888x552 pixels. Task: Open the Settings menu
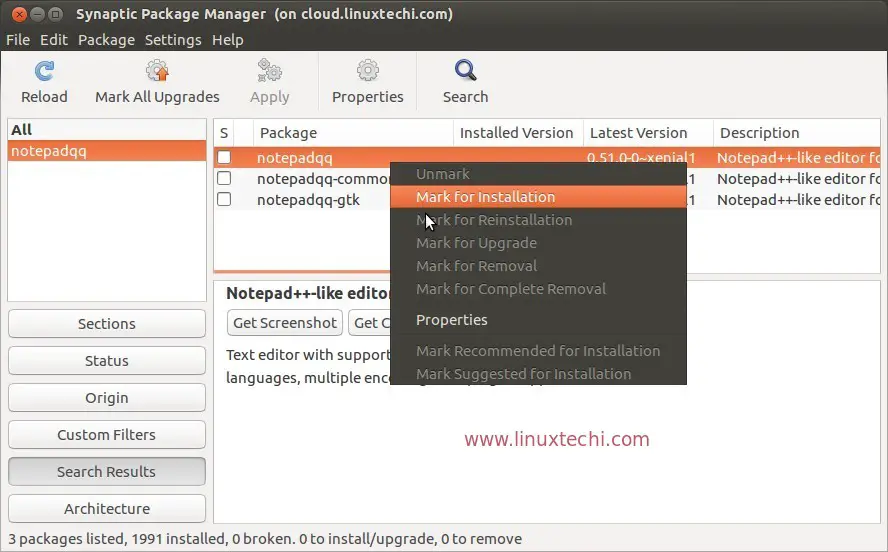coord(173,40)
